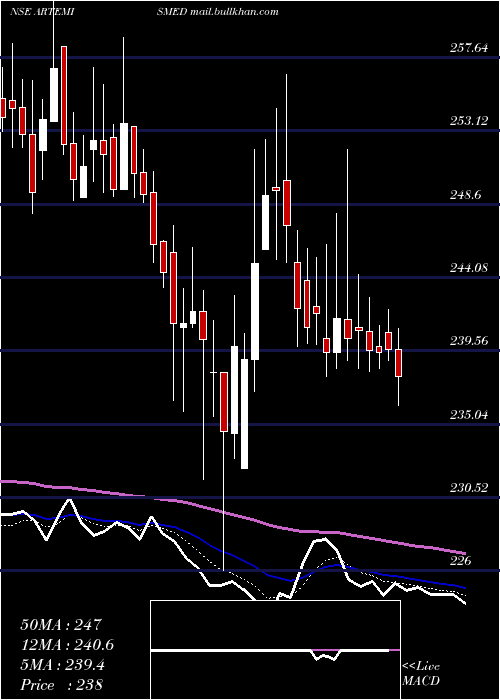Click the 12MA : 240.6 readout

tap(67, 645)
